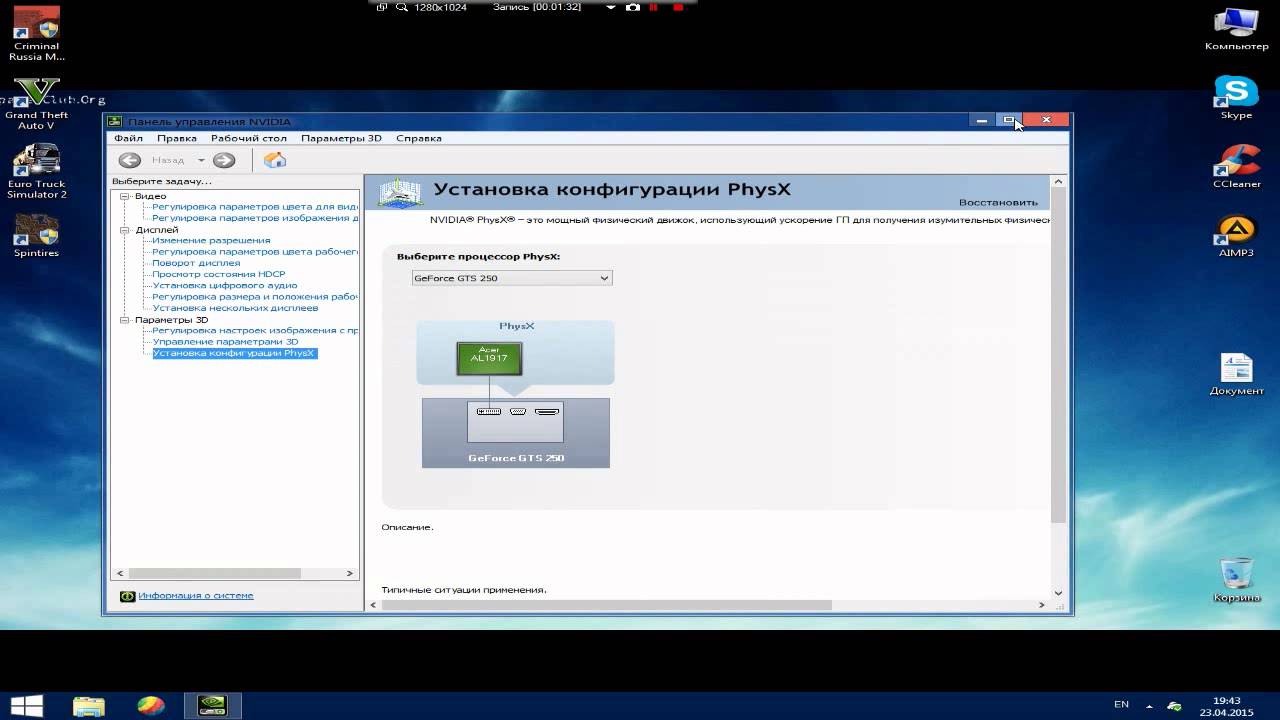Open the Правка menu
1280x720 pixels.
[177, 138]
